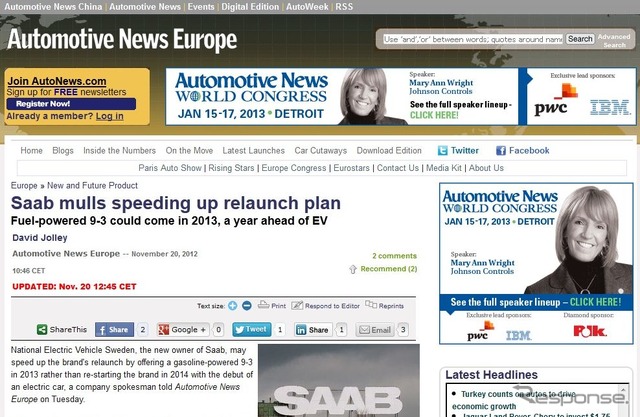Open Events in the top bar
The image size is (640, 417).
point(201,7)
